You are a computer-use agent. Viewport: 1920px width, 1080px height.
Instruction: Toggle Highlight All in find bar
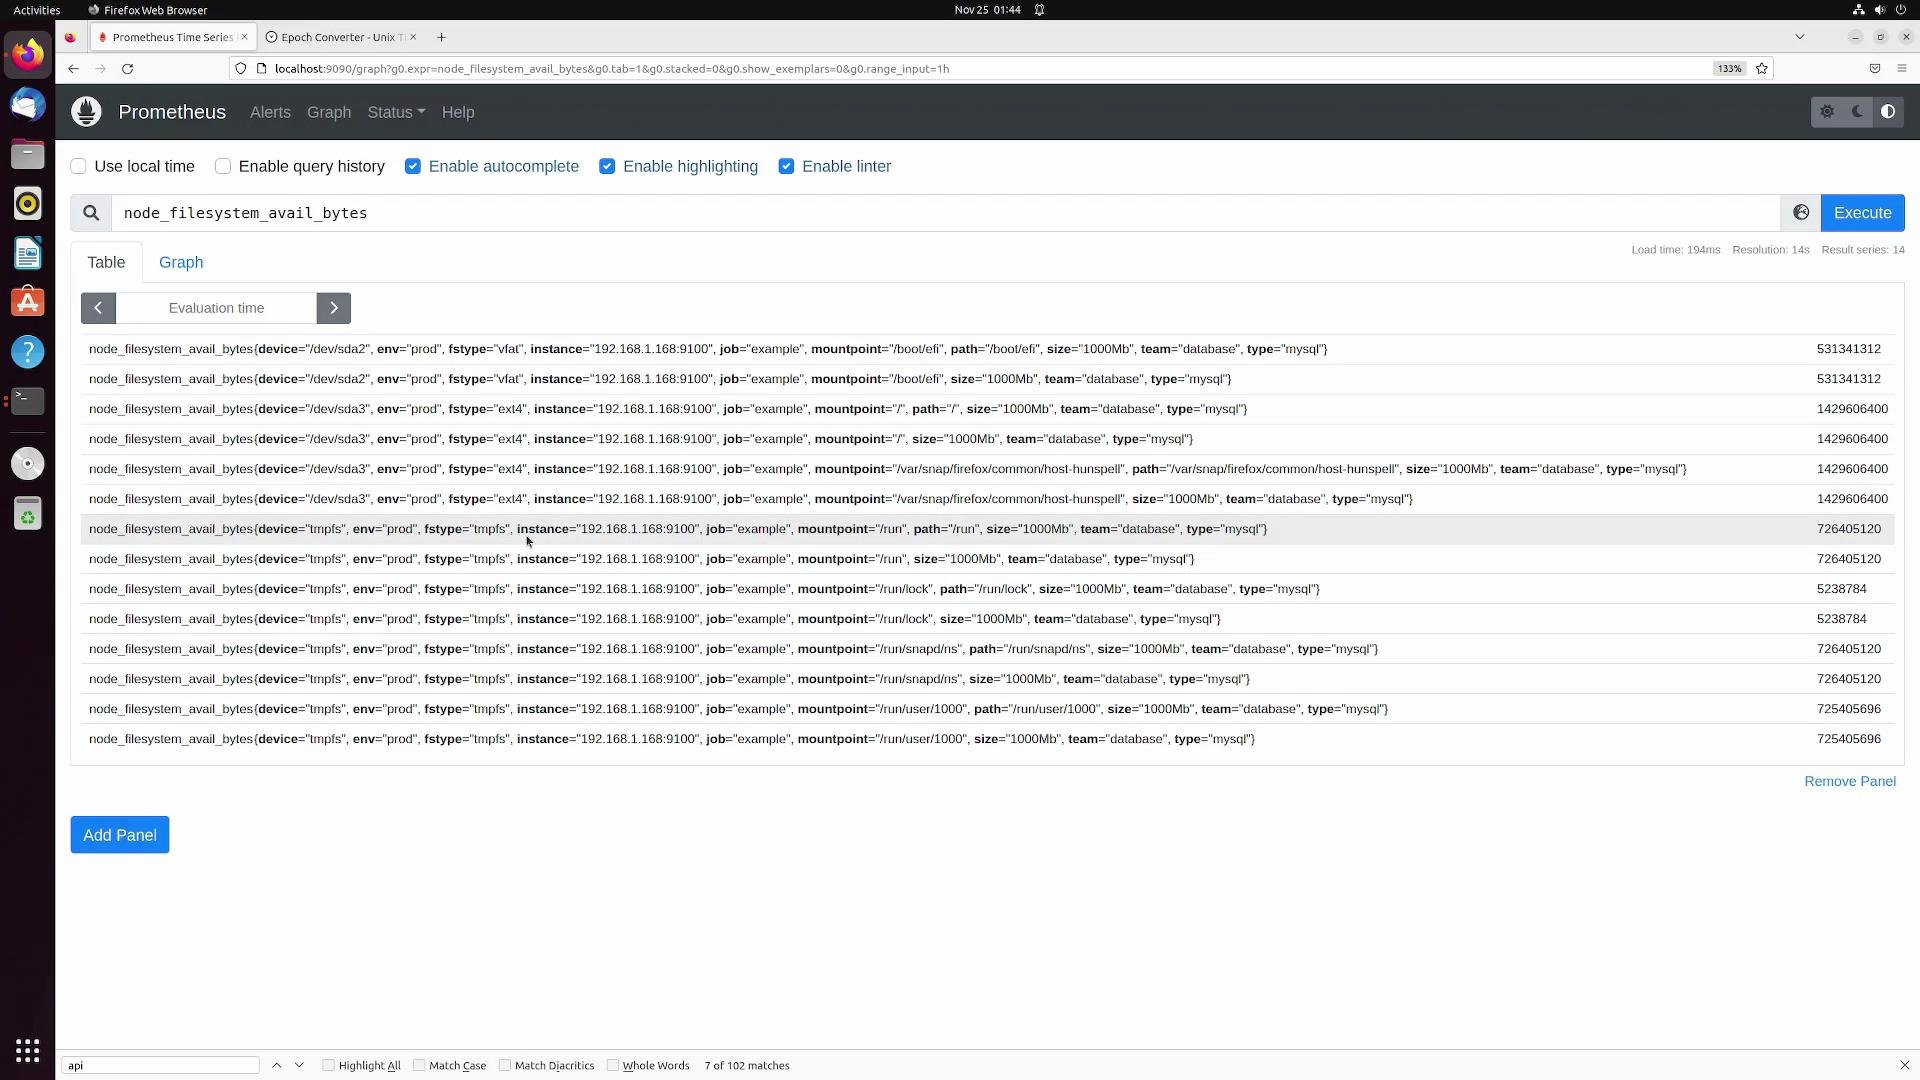coord(328,1066)
